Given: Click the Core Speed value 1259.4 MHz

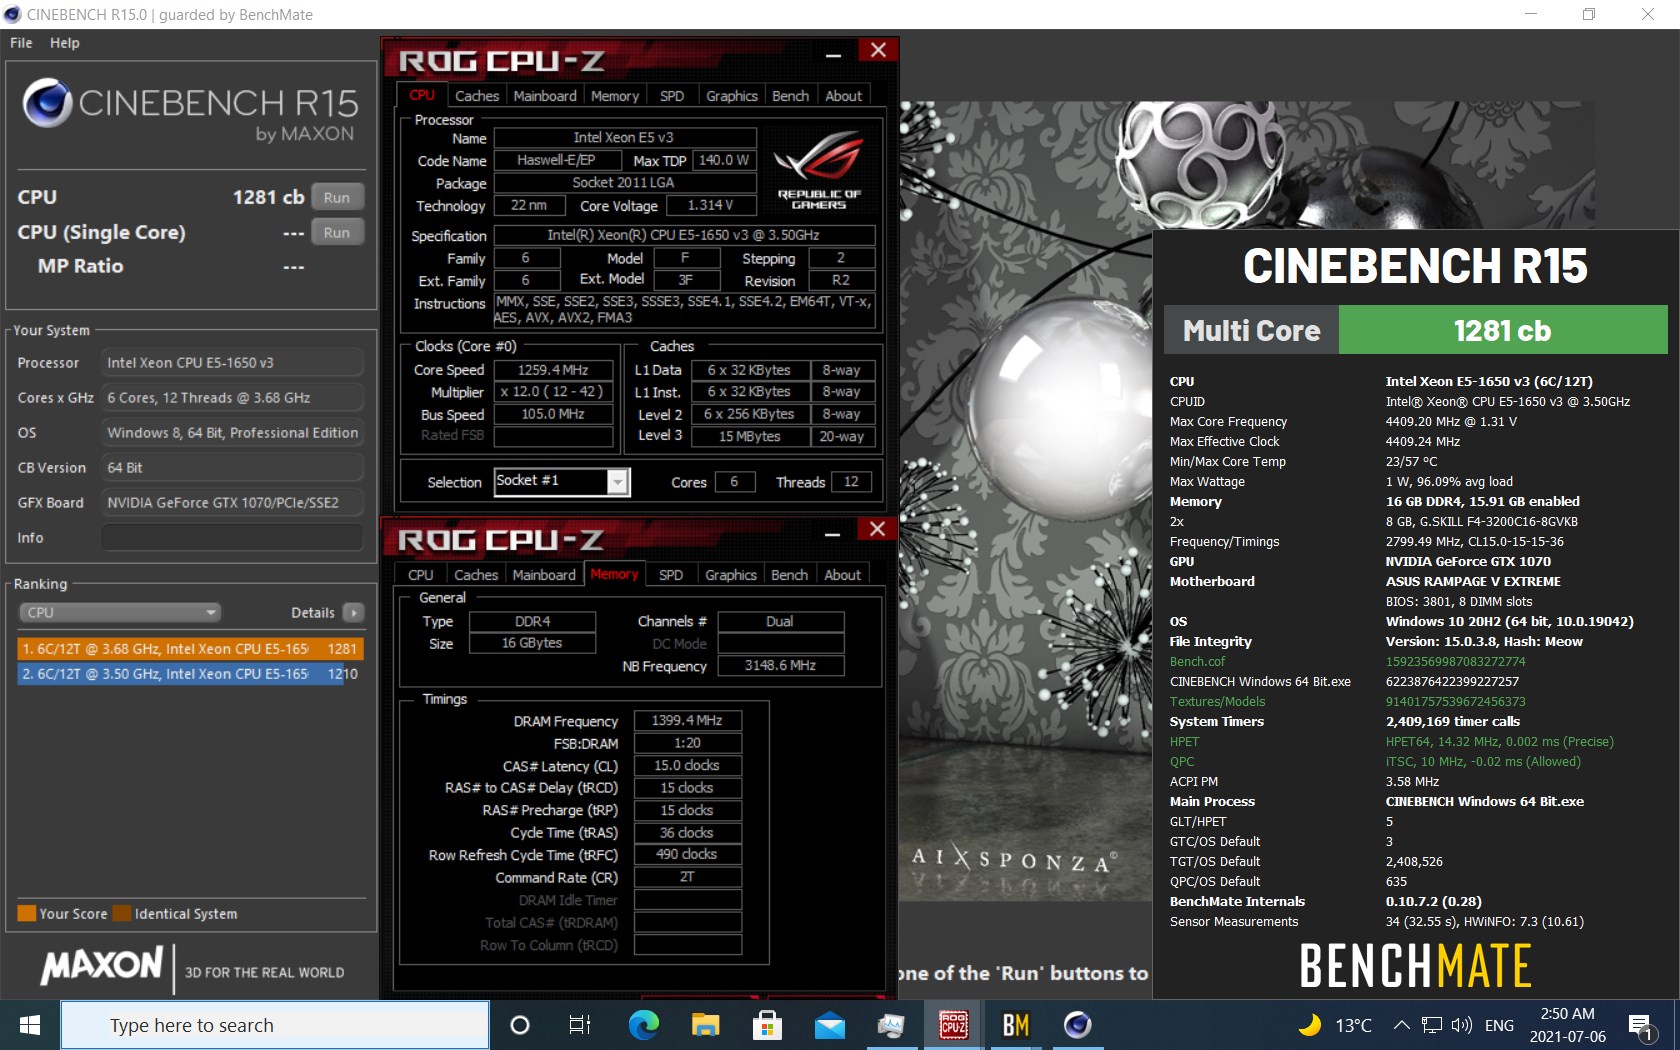Looking at the screenshot, I should [x=553, y=370].
